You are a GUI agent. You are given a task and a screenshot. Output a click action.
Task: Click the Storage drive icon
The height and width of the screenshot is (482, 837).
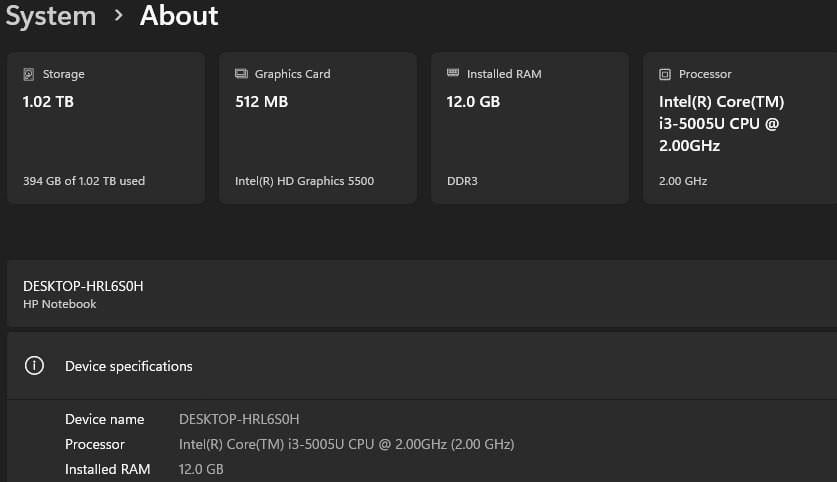pos(29,74)
